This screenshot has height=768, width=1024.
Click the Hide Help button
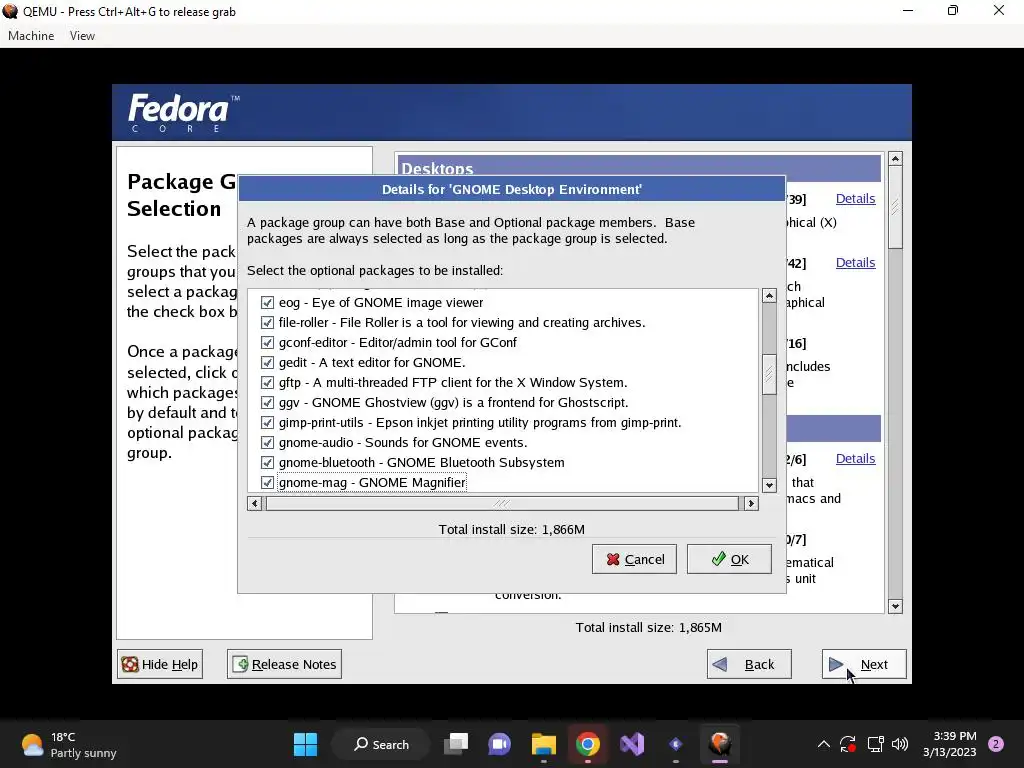point(160,664)
